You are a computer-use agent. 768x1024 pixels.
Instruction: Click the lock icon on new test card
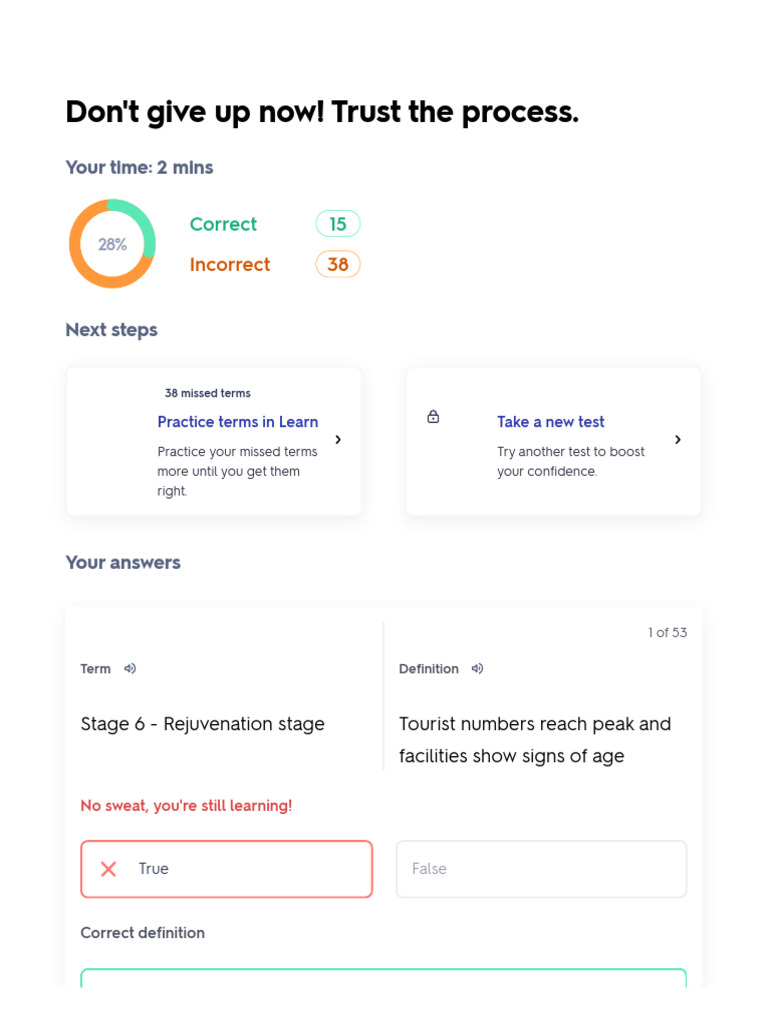point(433,417)
